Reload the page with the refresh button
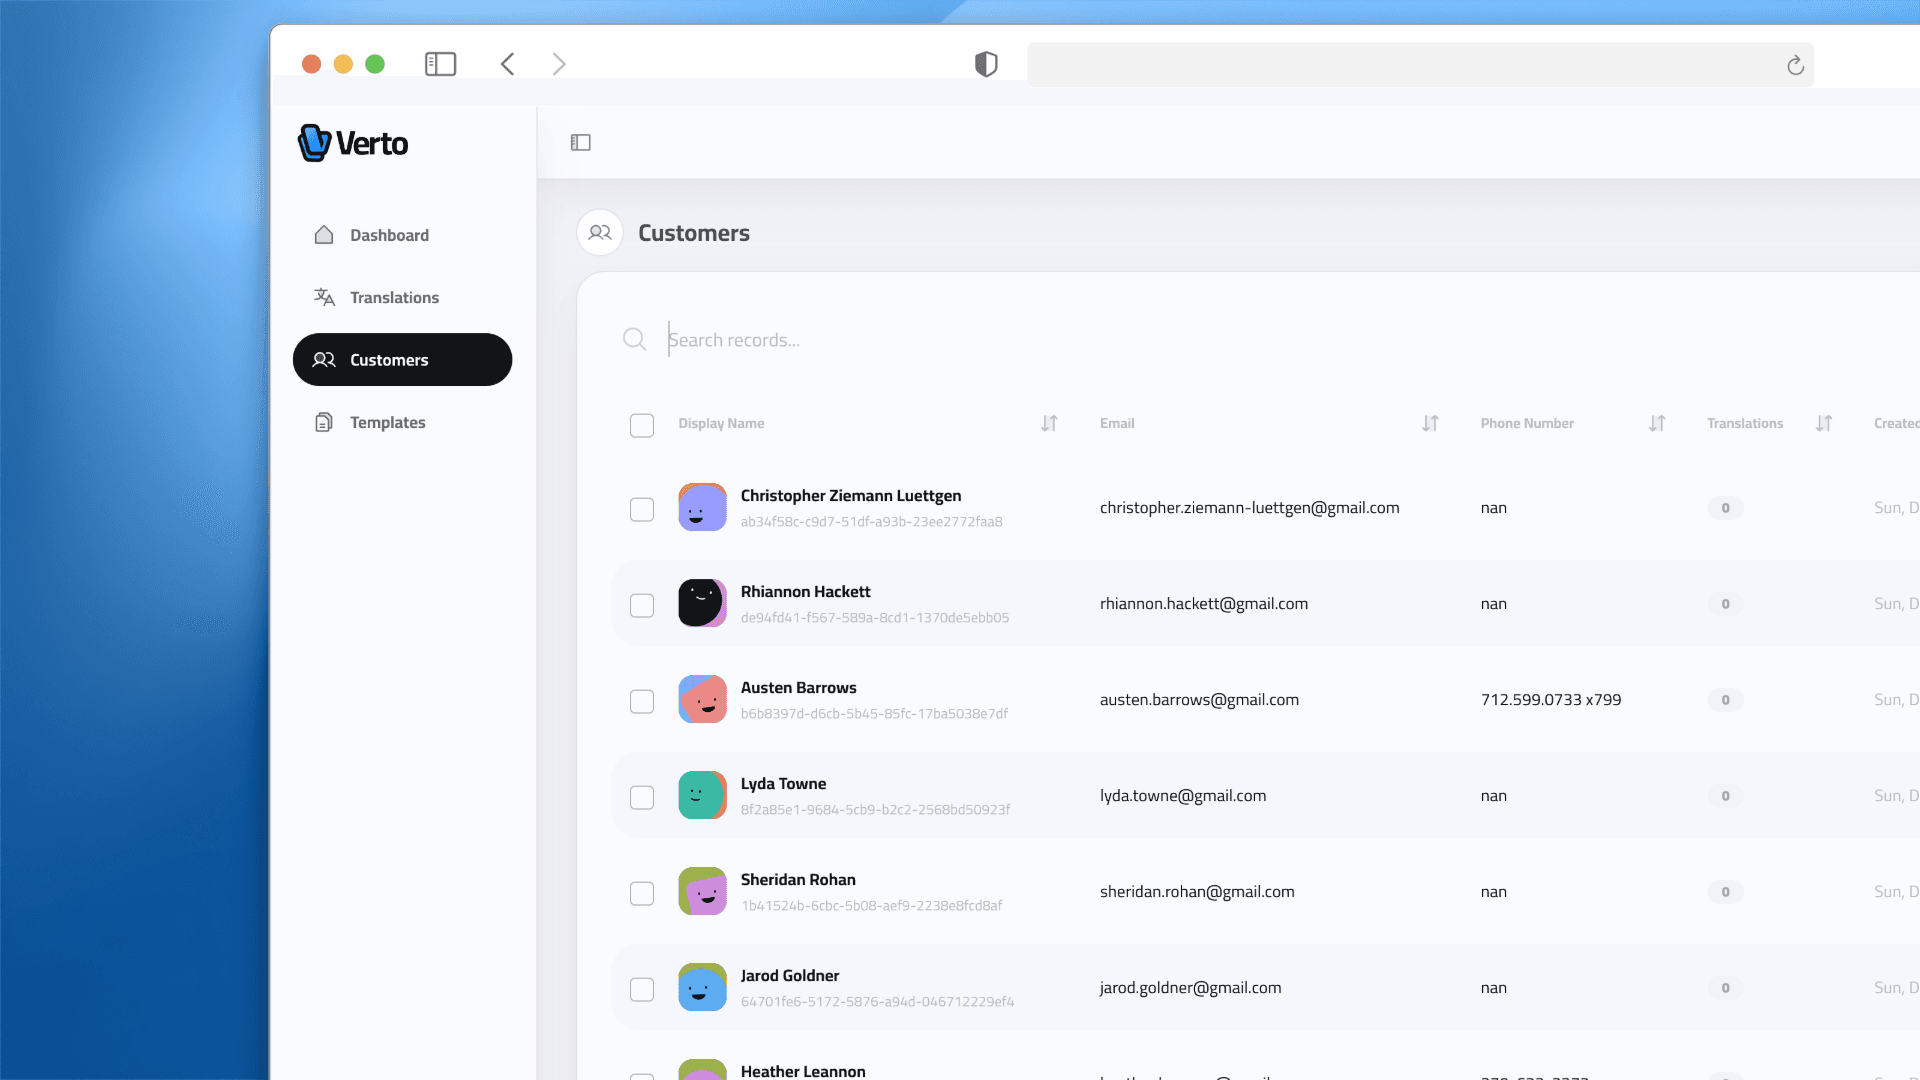 pos(1795,64)
